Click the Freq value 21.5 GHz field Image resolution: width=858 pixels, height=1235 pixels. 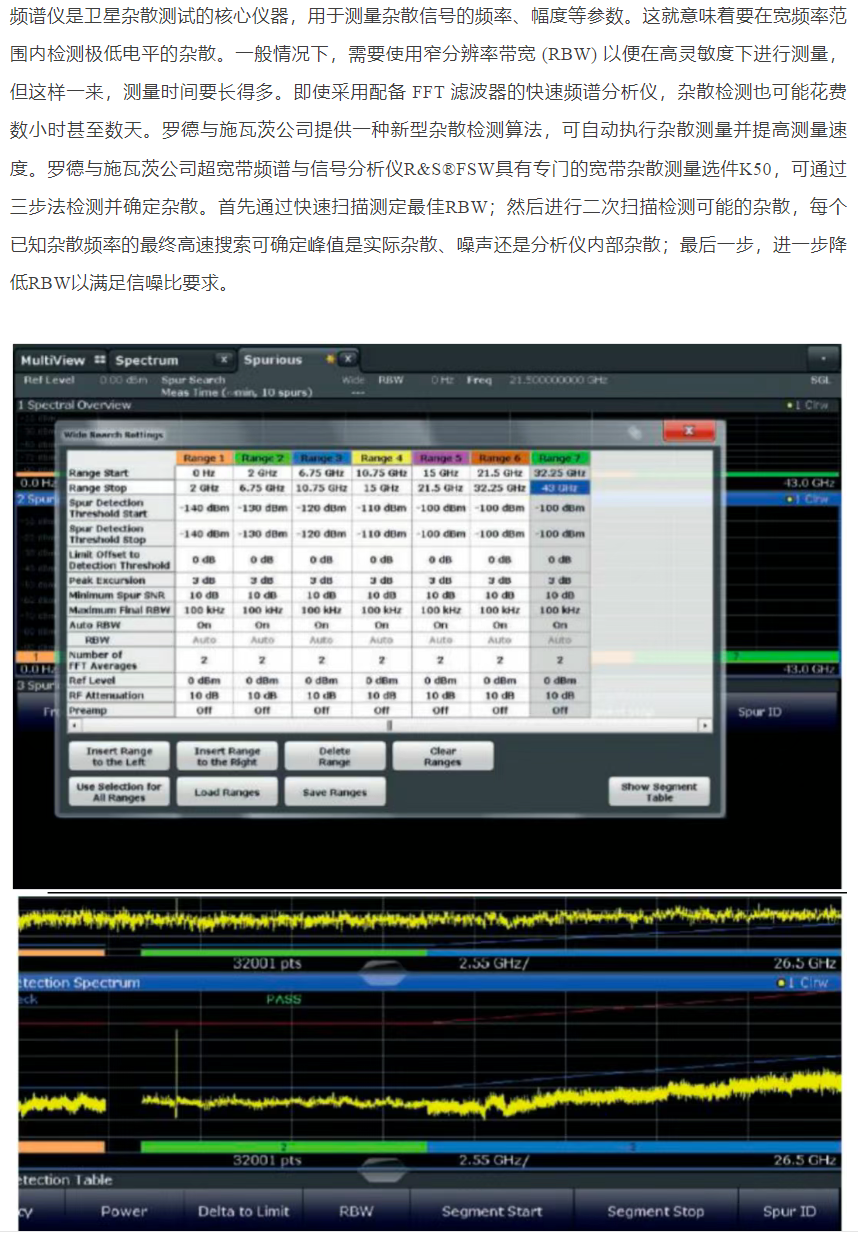tap(558, 380)
